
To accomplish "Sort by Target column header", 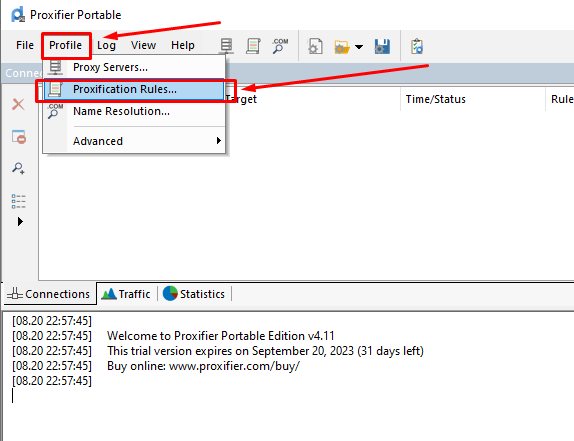I will 312,99.
